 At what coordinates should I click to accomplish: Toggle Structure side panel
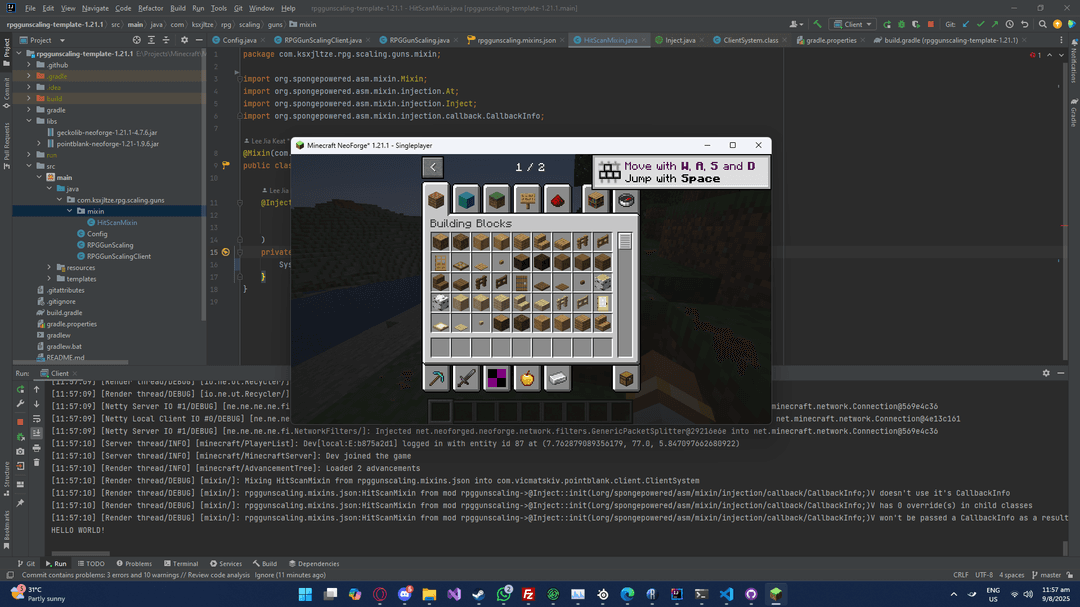click(6, 479)
